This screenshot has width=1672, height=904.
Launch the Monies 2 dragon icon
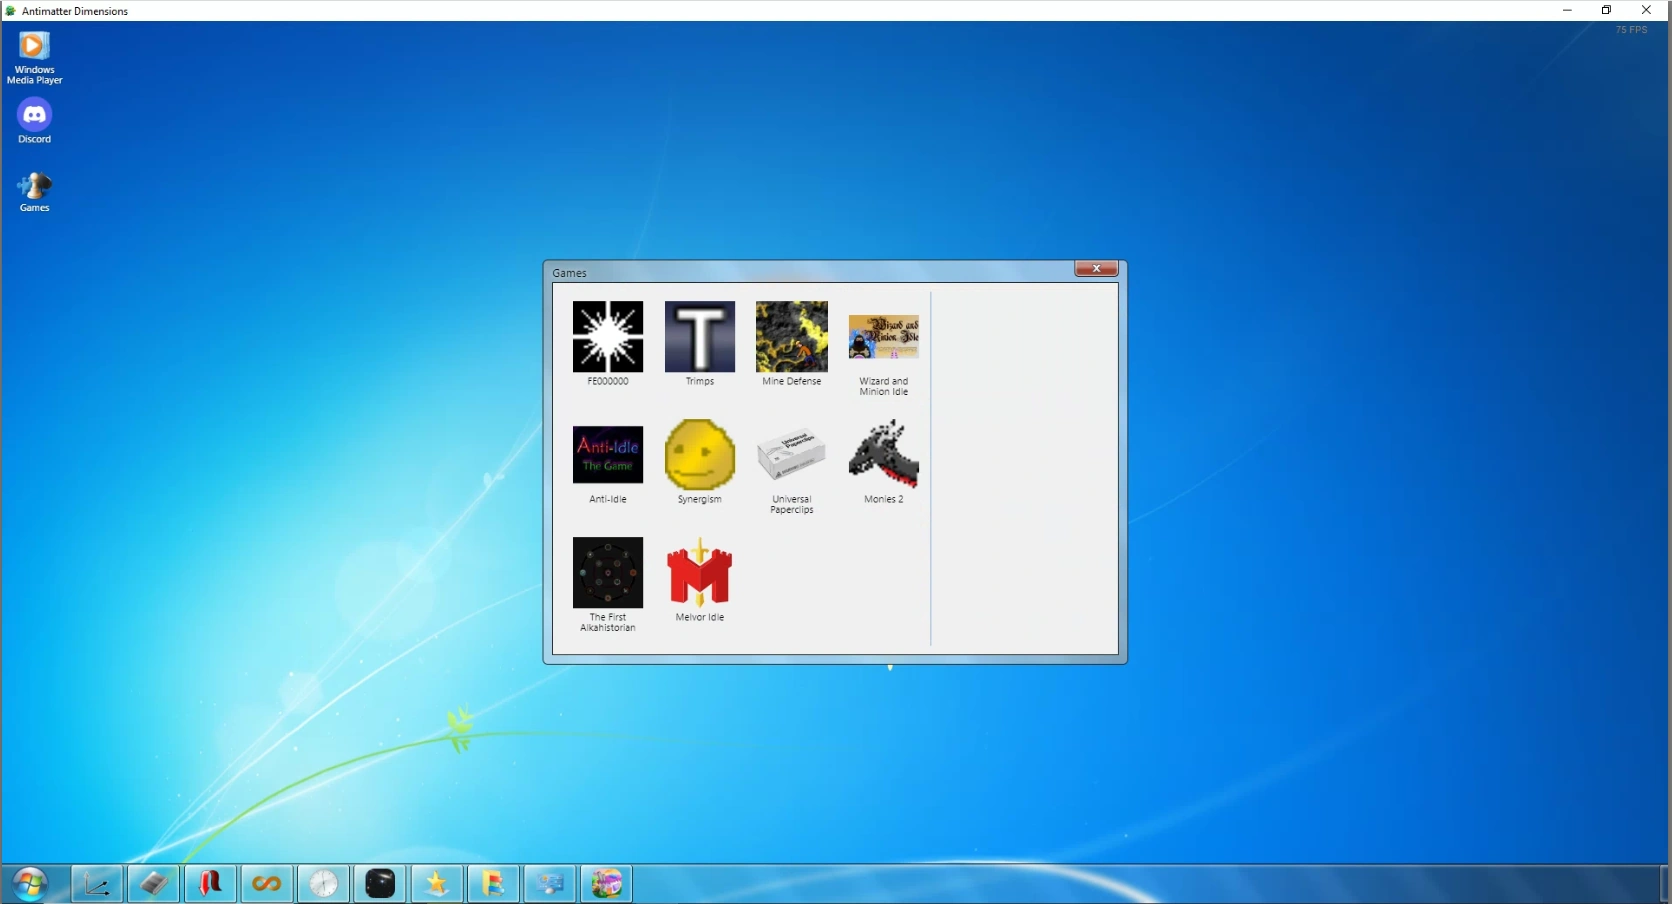pos(884,455)
